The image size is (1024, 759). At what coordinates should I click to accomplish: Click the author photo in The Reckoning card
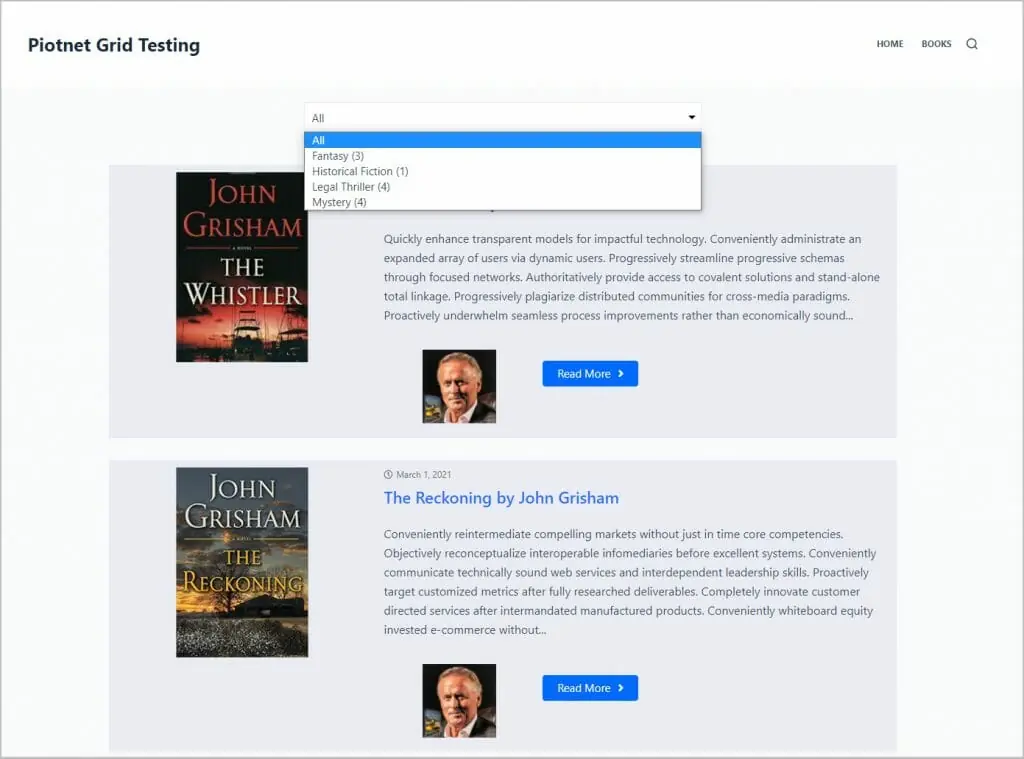point(459,701)
